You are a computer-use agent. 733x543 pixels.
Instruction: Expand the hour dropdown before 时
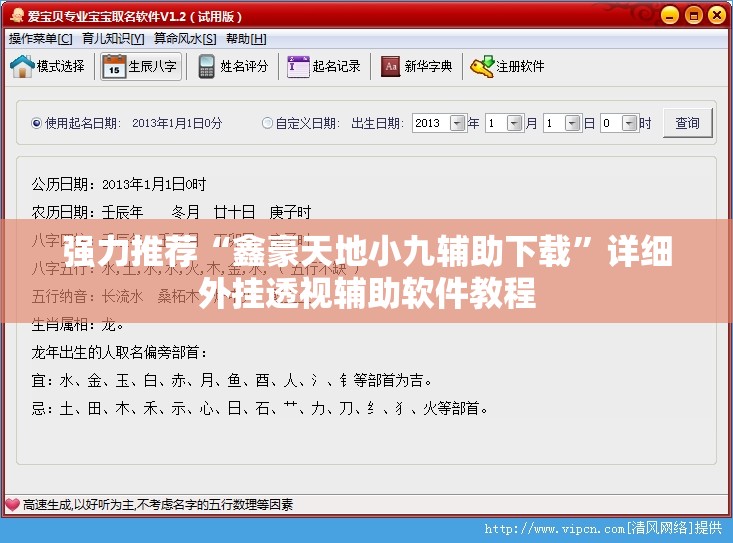(x=629, y=123)
